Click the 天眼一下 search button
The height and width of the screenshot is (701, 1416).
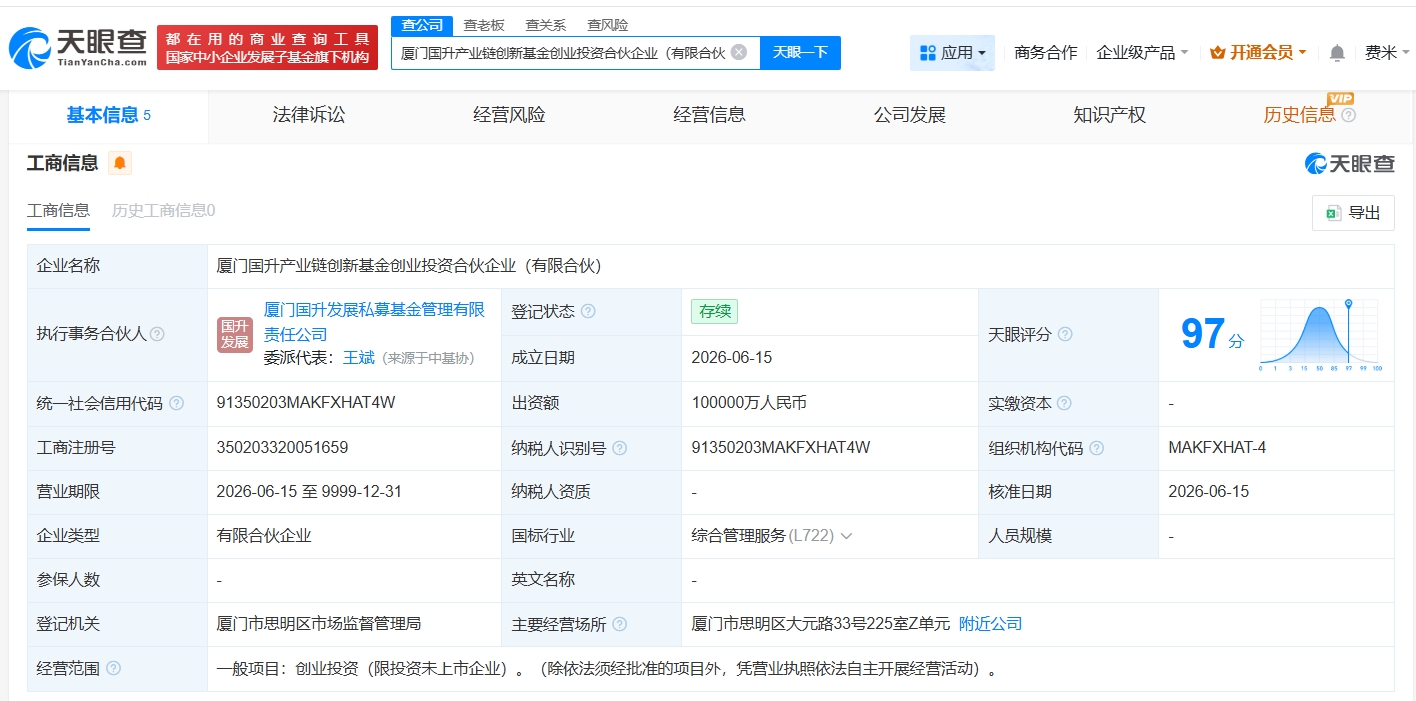pos(800,53)
